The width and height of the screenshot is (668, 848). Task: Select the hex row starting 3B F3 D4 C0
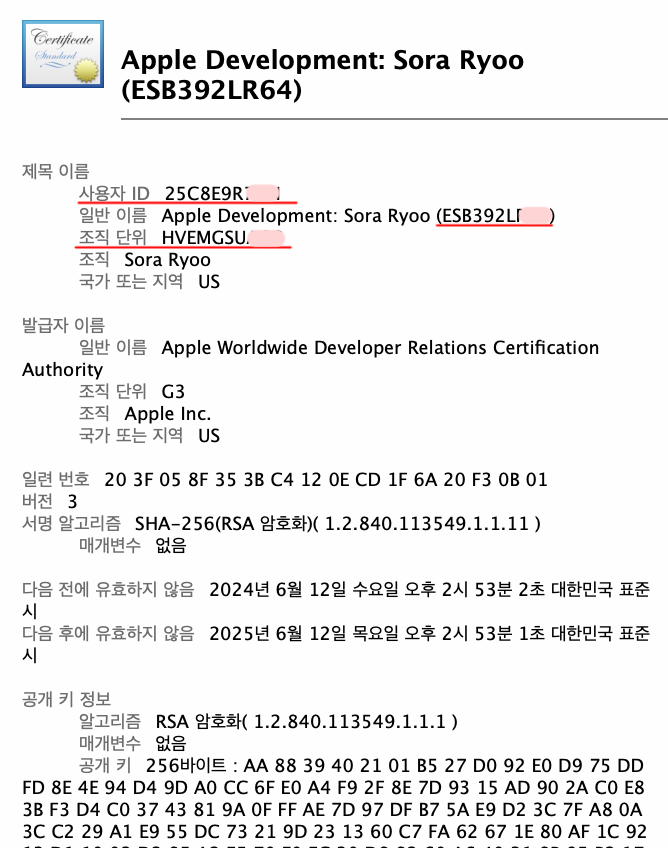pyautogui.click(x=332, y=810)
